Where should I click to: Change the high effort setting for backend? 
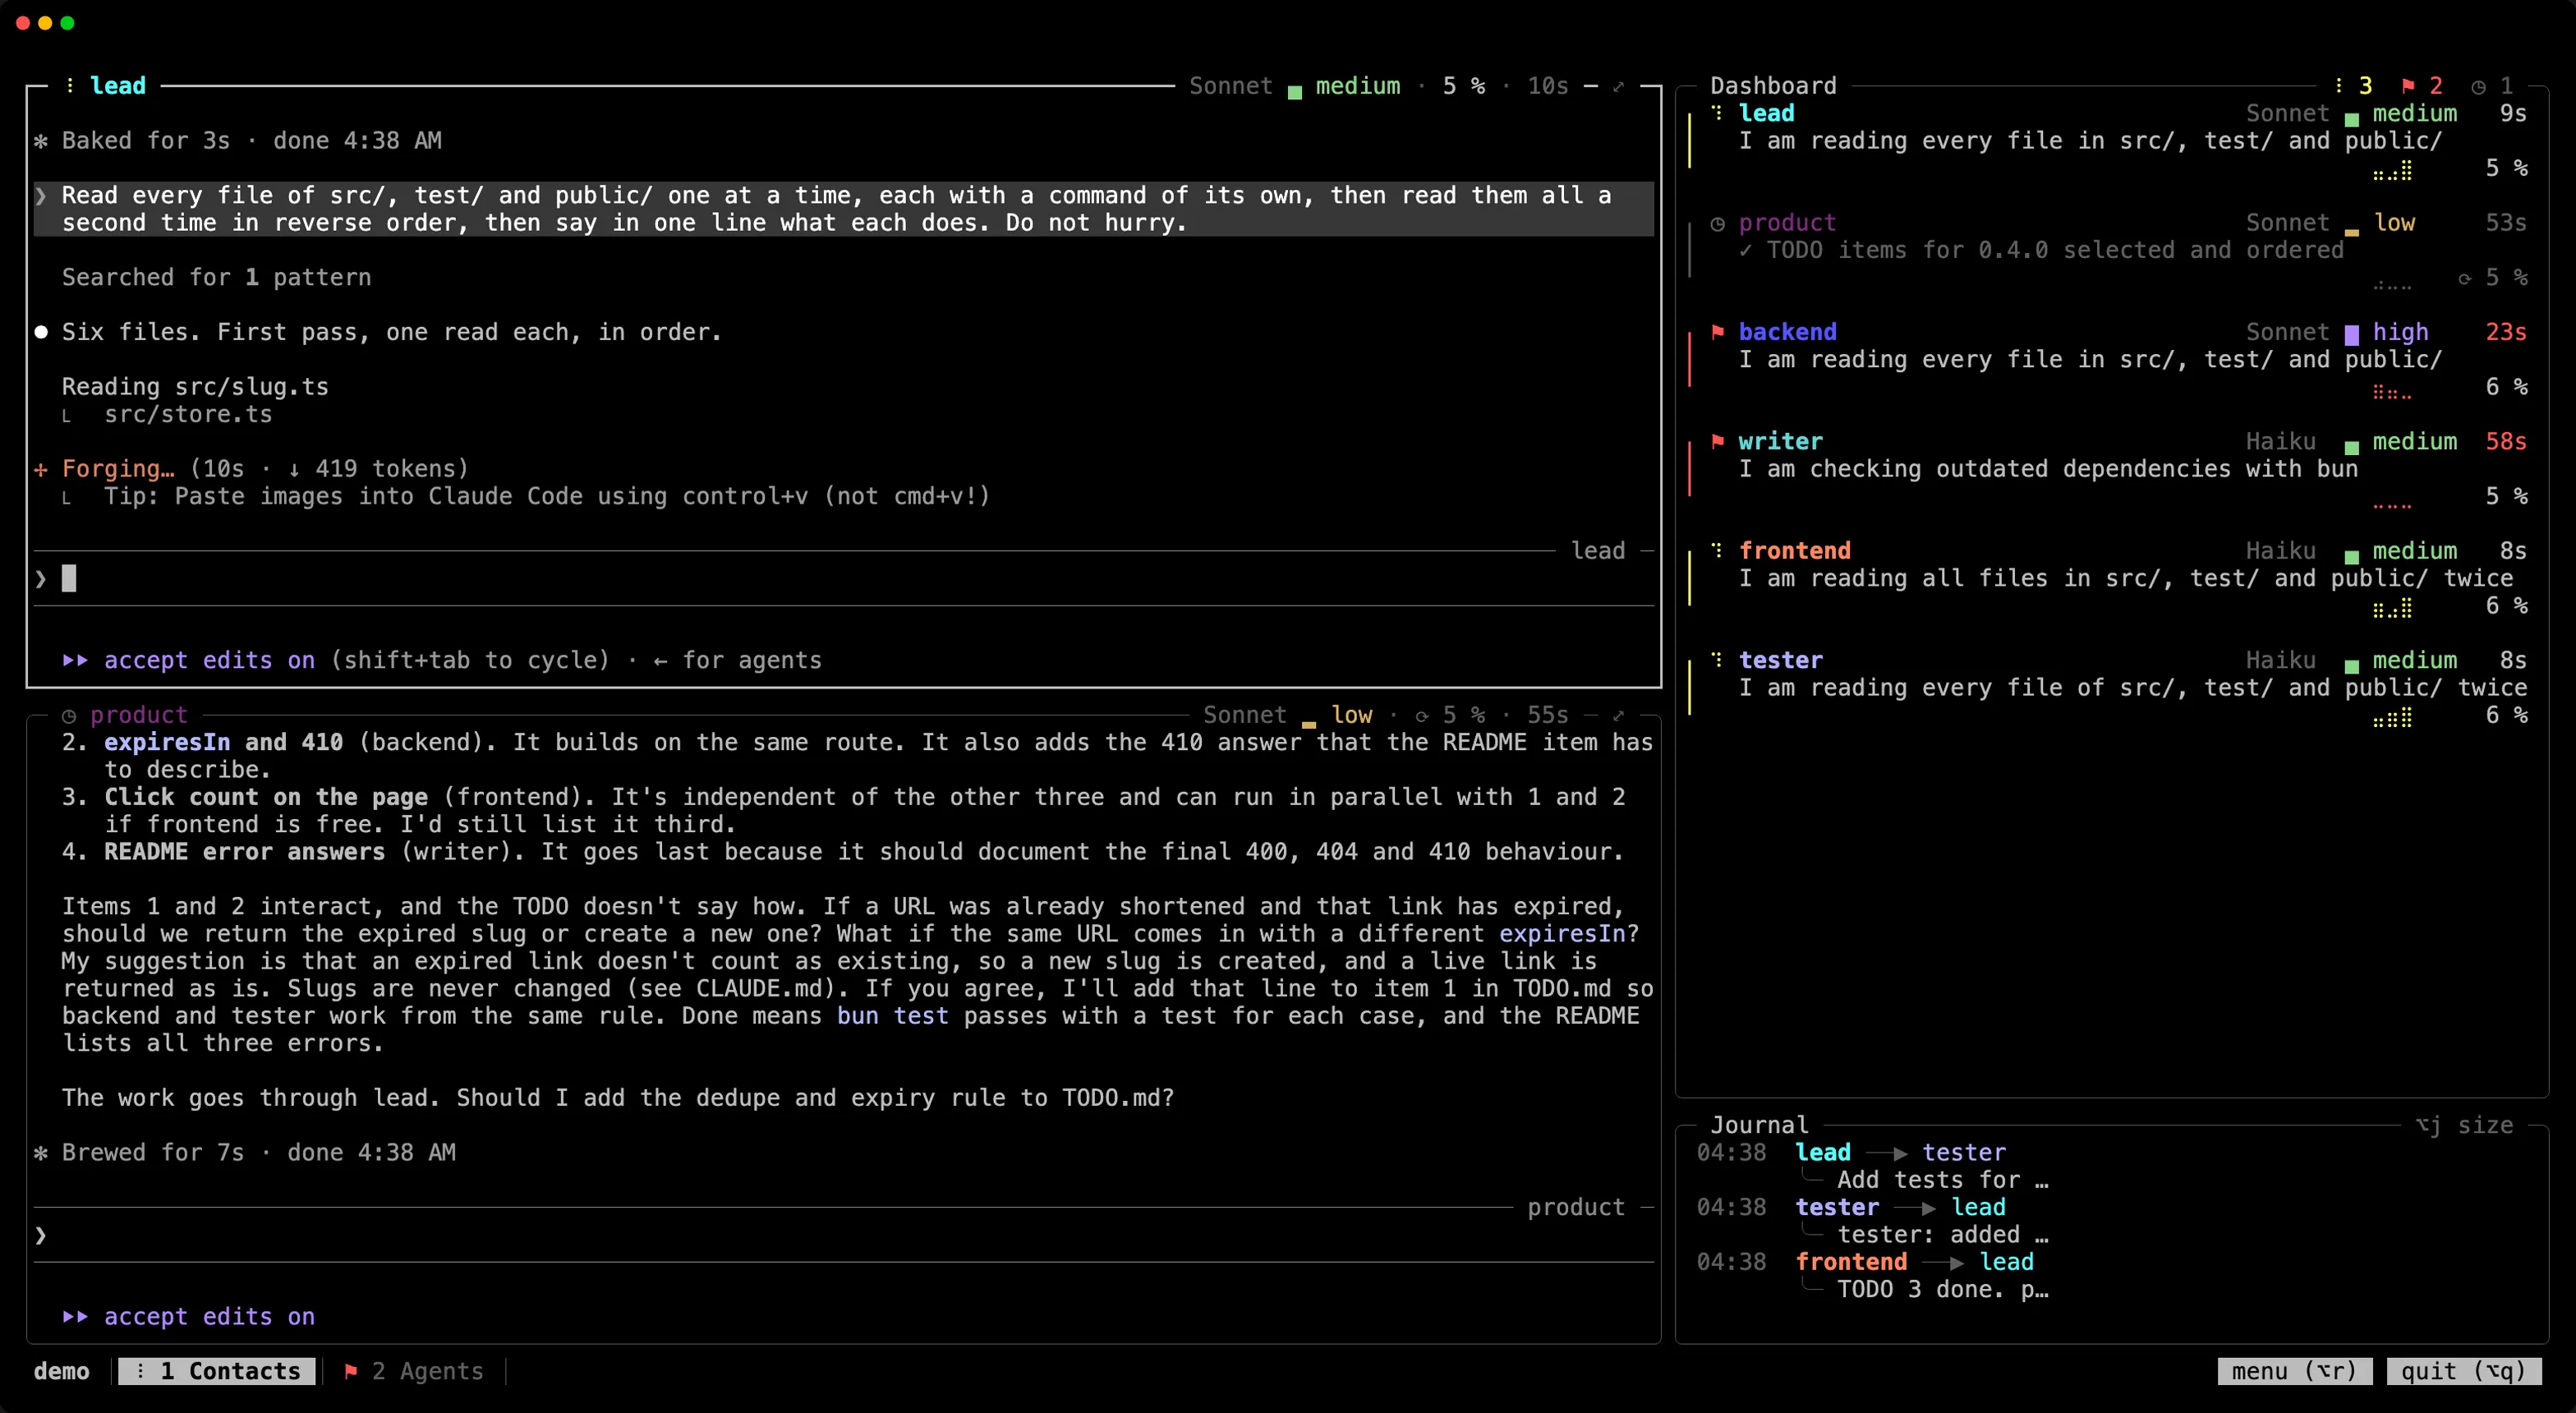point(2400,332)
